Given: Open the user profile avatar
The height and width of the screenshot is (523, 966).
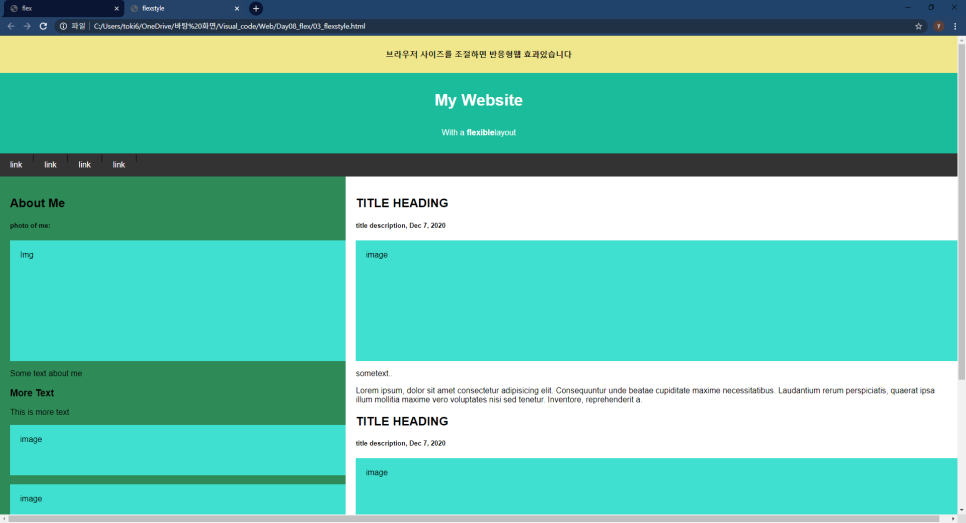Looking at the screenshot, I should [938, 26].
